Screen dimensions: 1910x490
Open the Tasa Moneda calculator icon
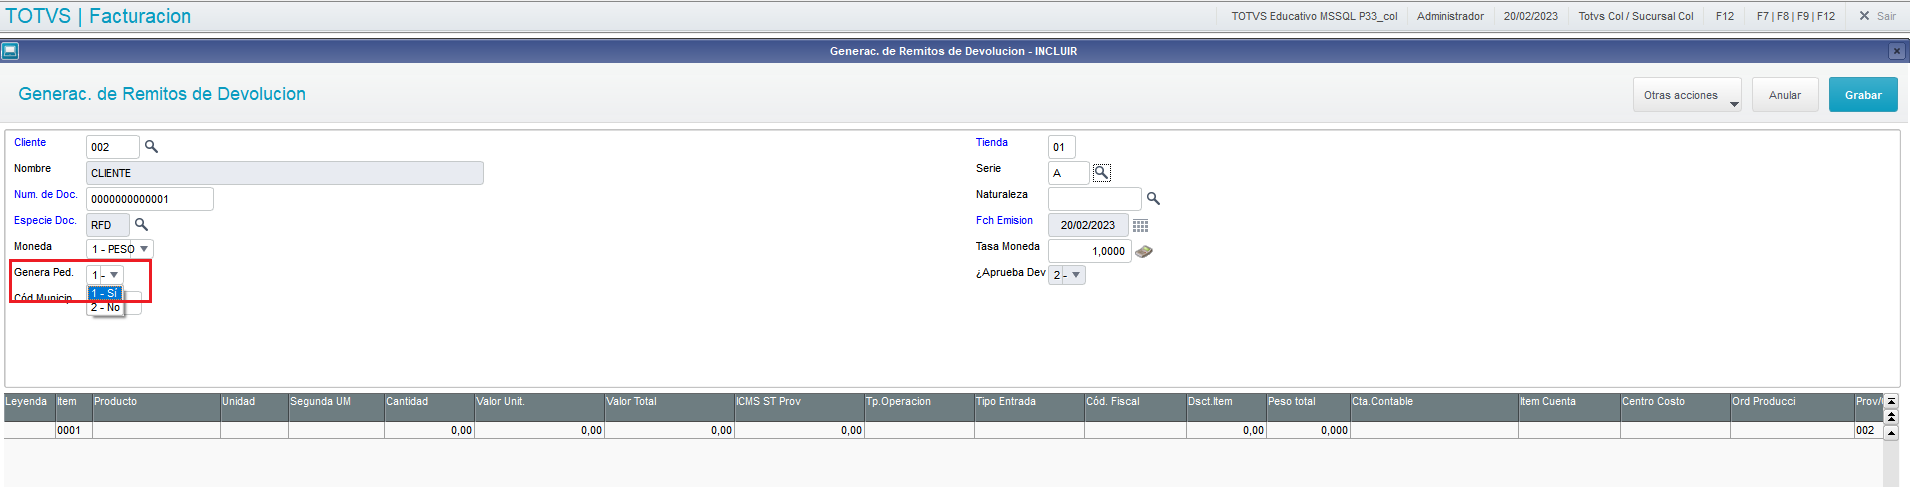pyautogui.click(x=1144, y=252)
